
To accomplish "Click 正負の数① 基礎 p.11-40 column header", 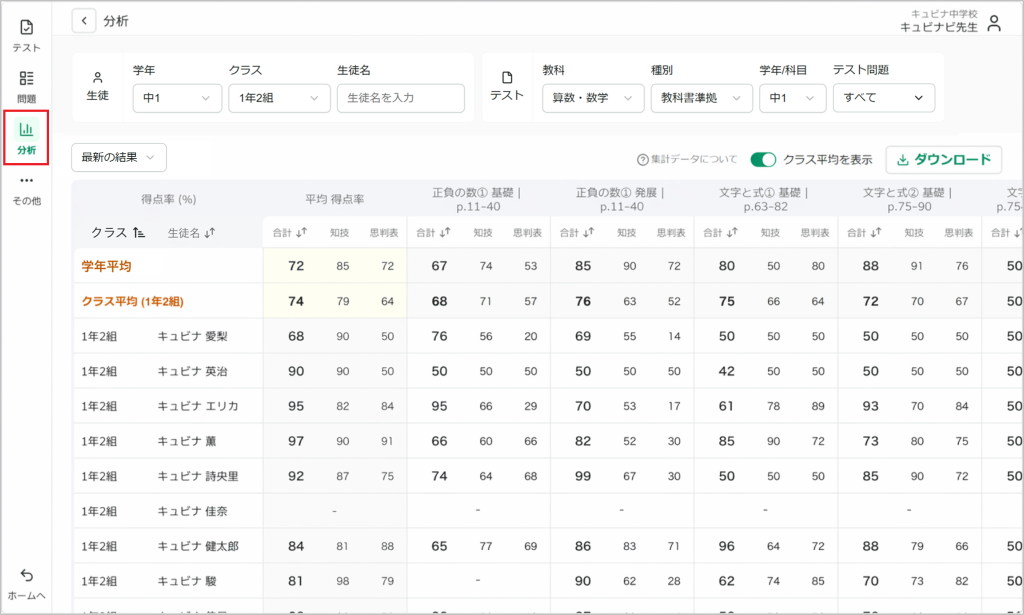I will 478,199.
